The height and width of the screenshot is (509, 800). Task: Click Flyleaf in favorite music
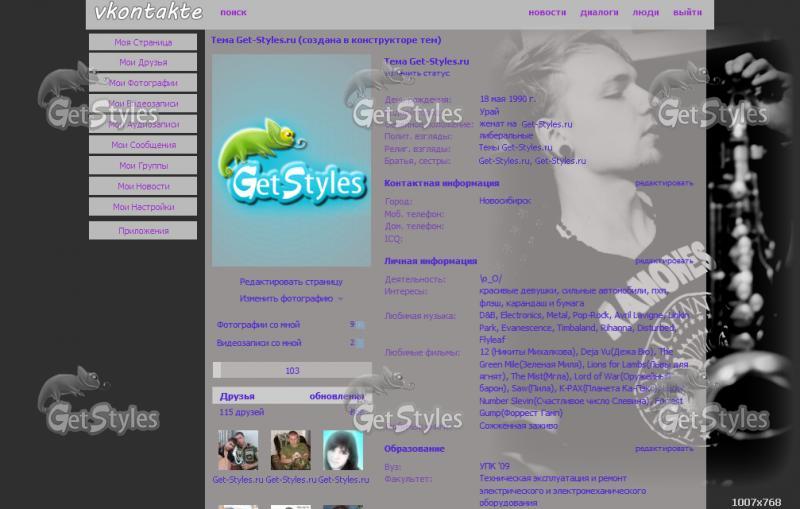[492, 340]
